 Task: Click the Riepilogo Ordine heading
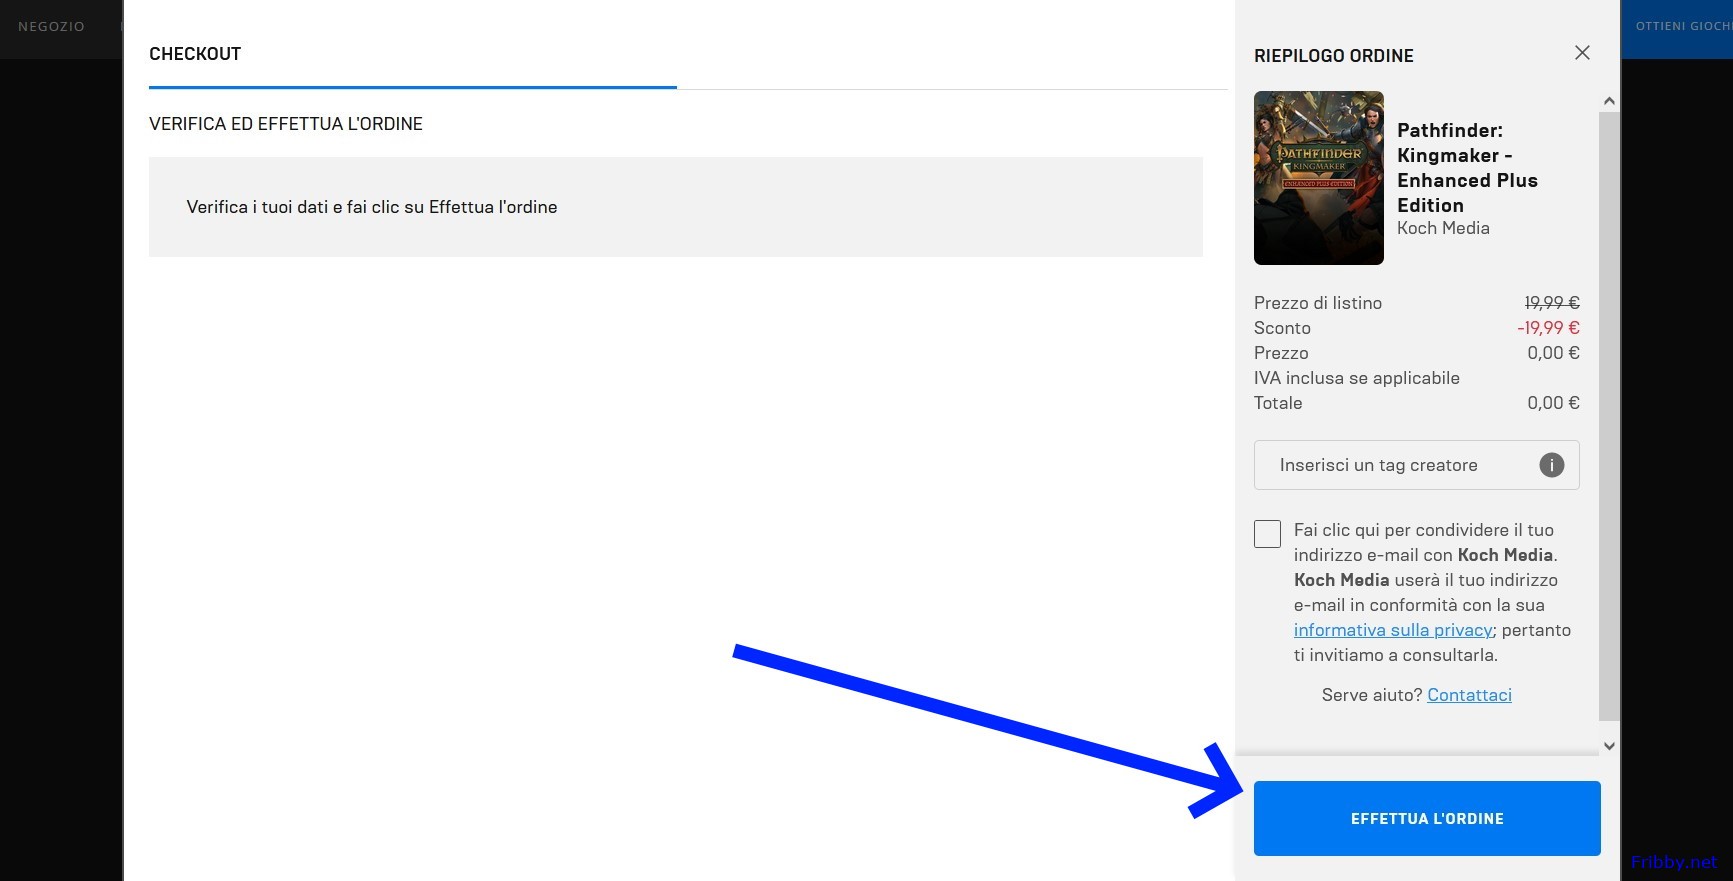click(x=1333, y=56)
